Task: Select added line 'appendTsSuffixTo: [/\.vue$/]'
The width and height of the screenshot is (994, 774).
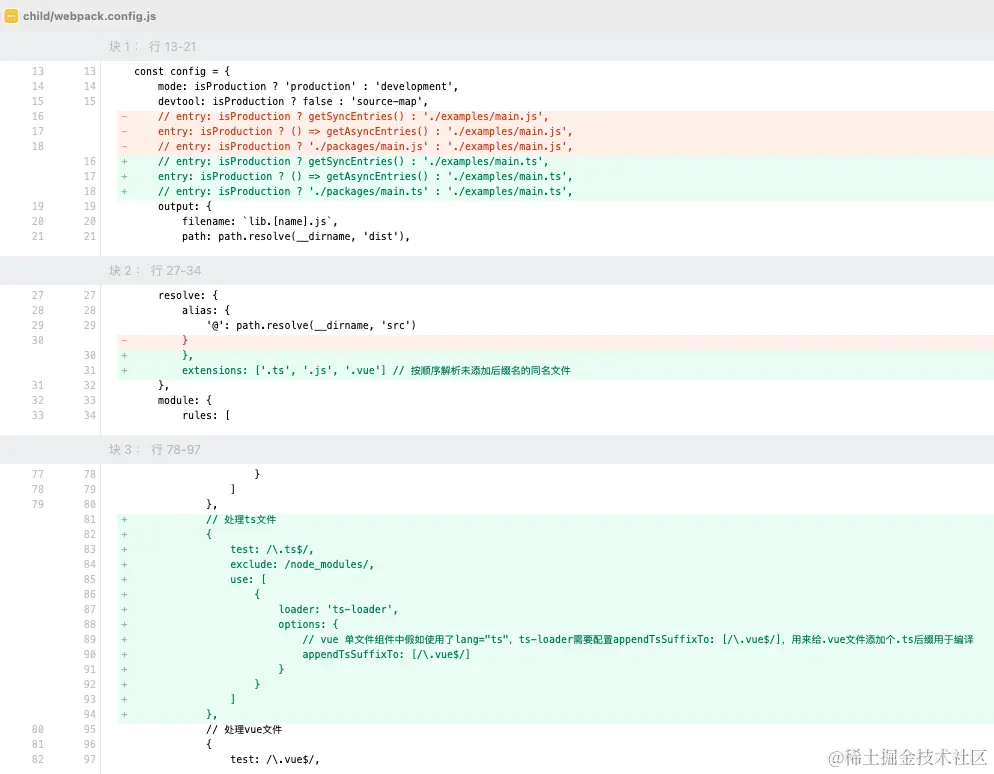Action: click(387, 654)
